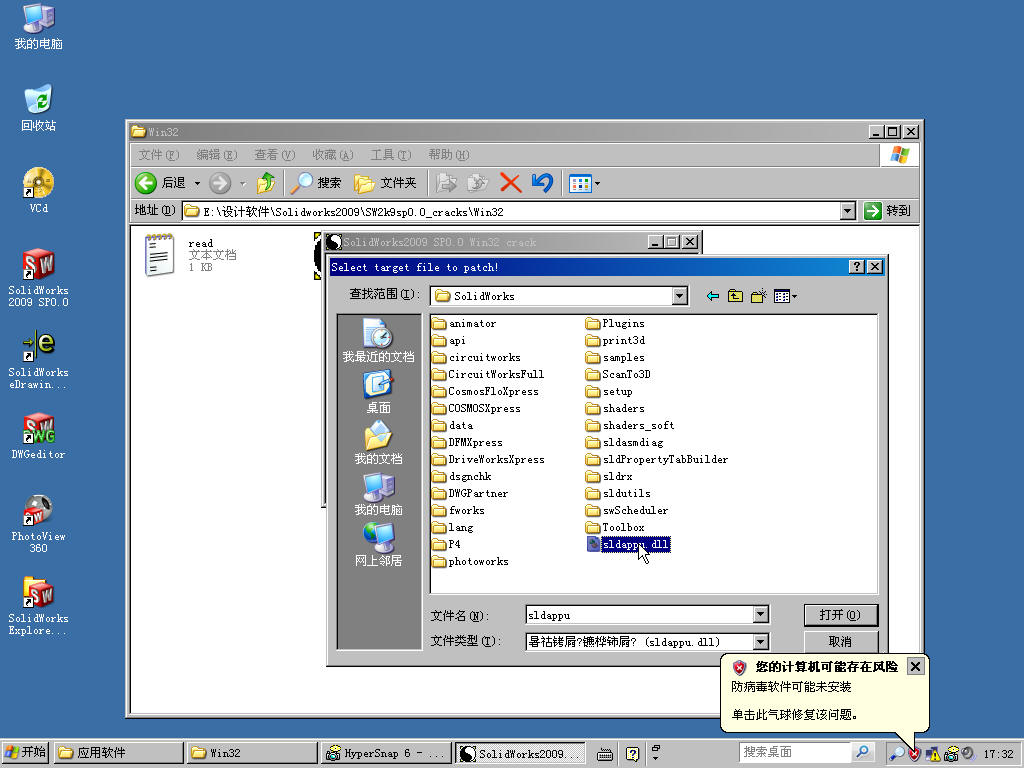Click the Search toolbar button in explorer
The height and width of the screenshot is (768, 1024).
[x=316, y=183]
